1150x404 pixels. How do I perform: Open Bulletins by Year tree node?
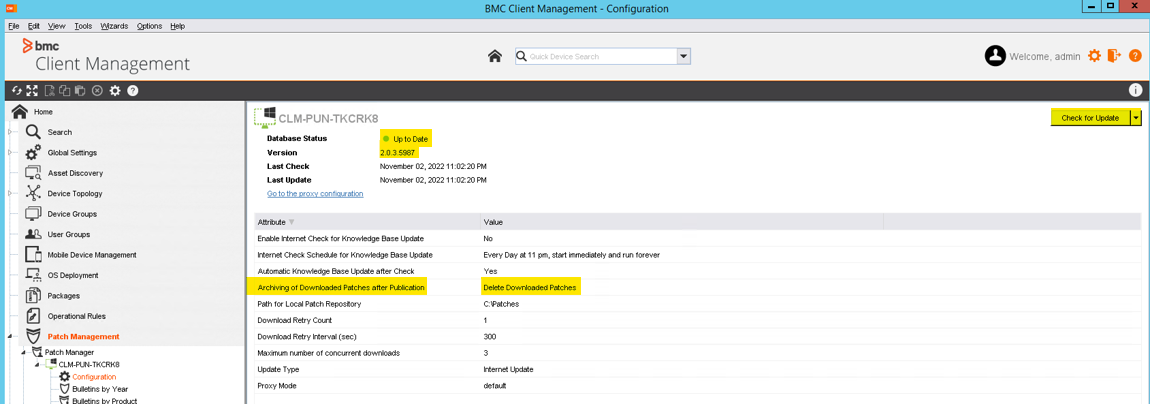(x=100, y=389)
